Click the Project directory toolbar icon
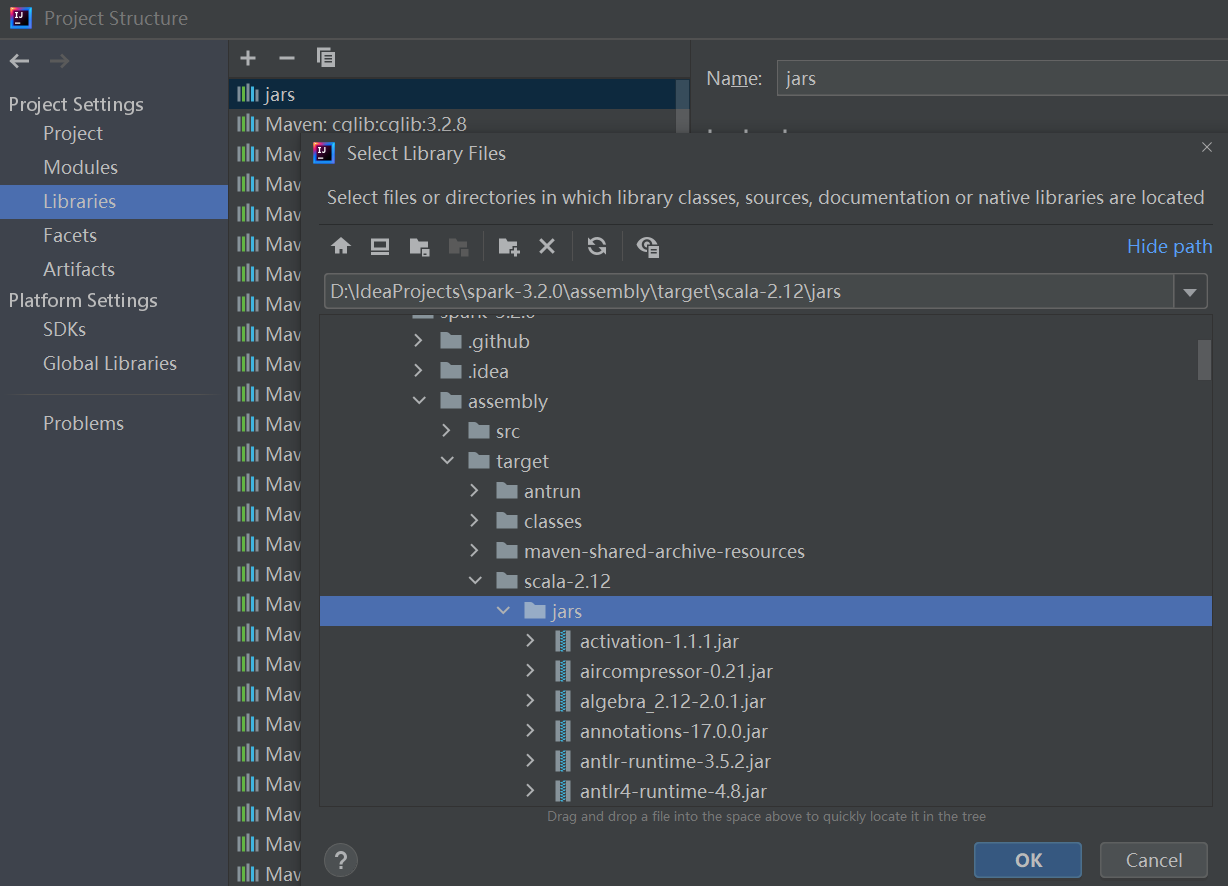Viewport: 1228px width, 886px height. (x=419, y=246)
